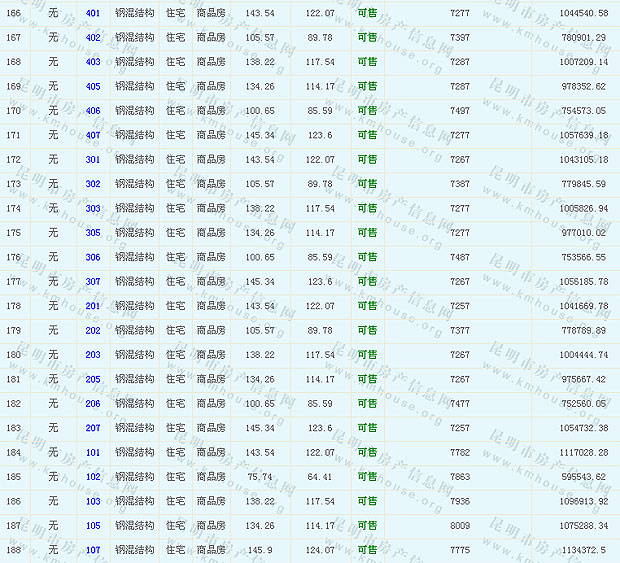Open room 407 listing link
Viewport: 620px width, 563px height.
click(93, 135)
